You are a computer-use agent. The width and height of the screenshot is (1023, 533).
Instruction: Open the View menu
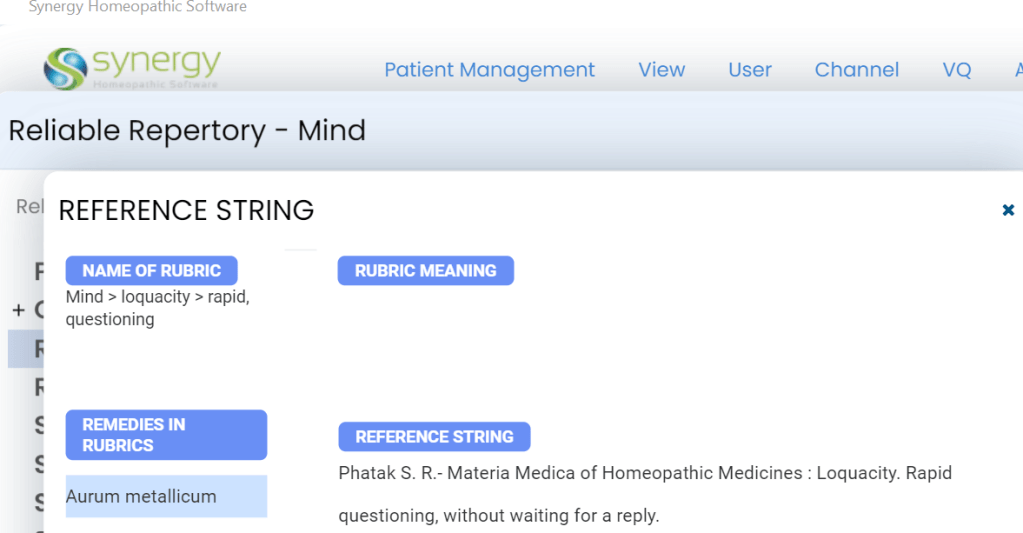pos(661,70)
